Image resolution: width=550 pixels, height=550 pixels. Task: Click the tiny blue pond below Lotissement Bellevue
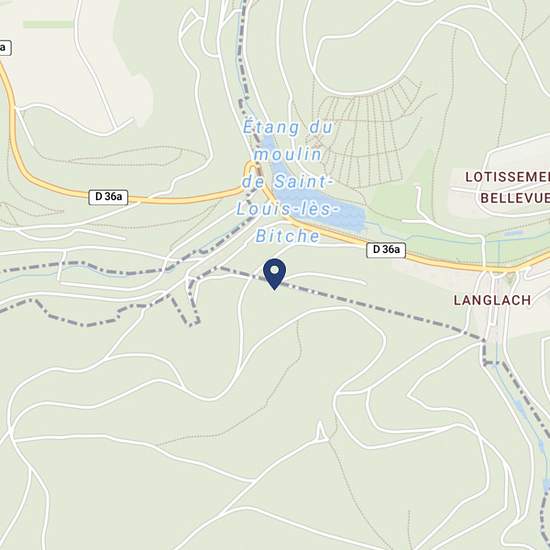(x=513, y=233)
